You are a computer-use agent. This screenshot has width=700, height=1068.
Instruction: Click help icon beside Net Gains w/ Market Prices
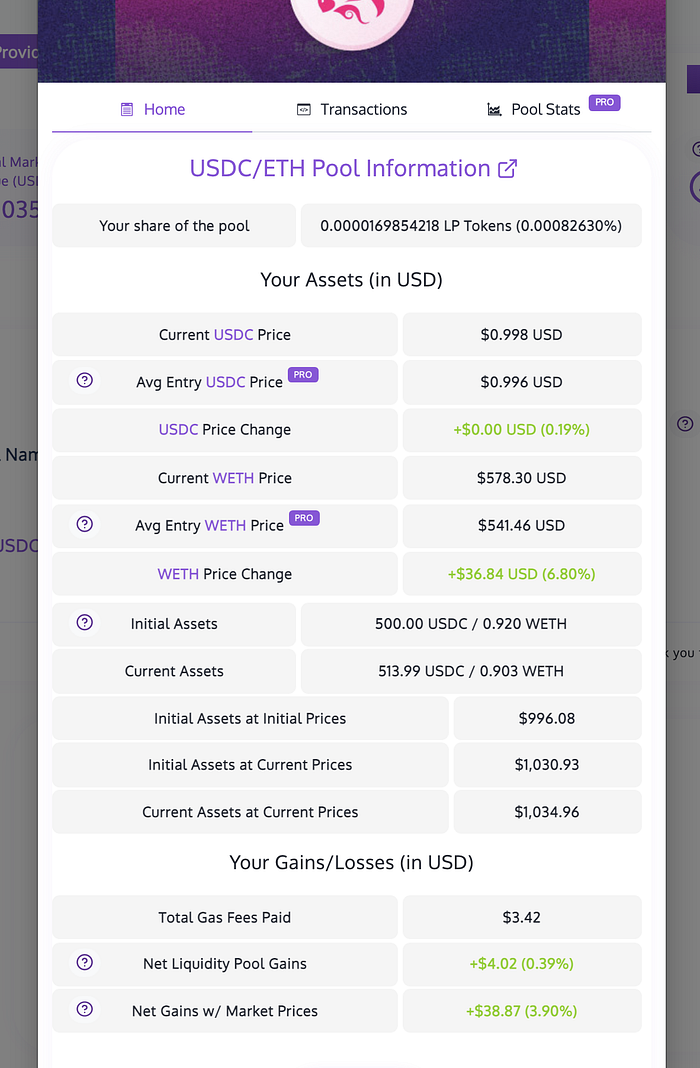(x=85, y=1009)
